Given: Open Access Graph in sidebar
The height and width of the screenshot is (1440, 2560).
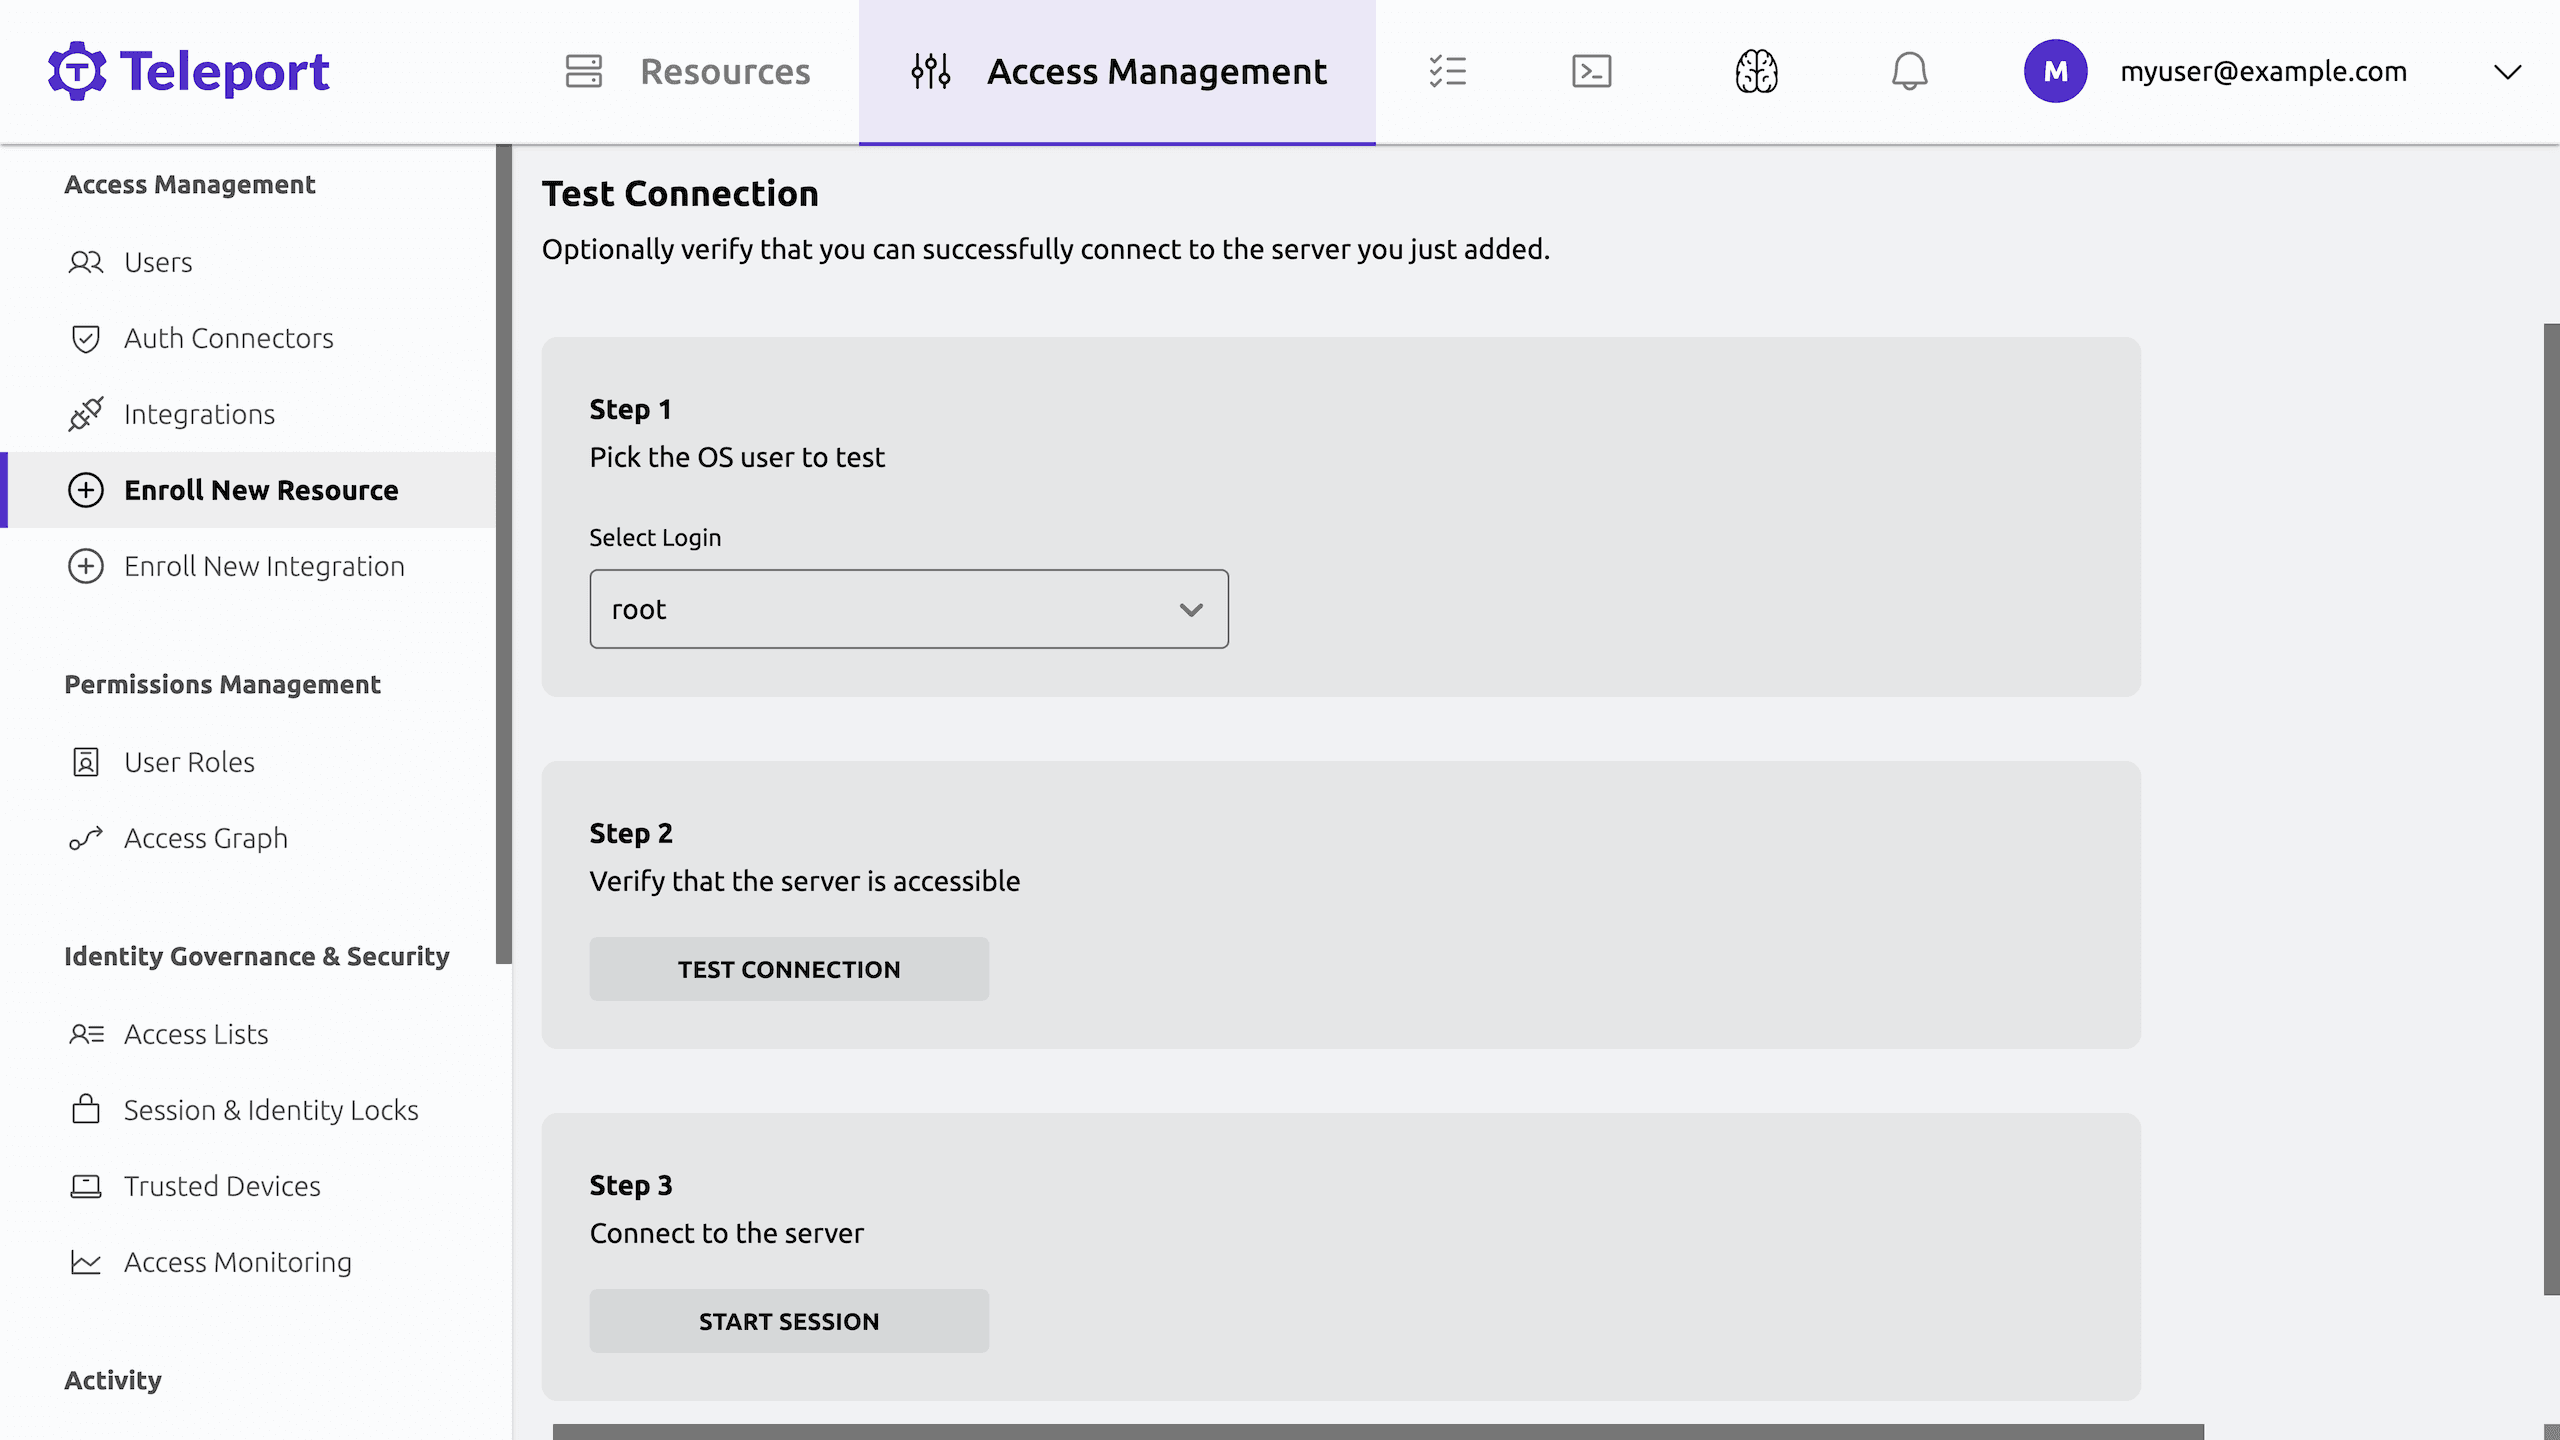Looking at the screenshot, I should [206, 835].
